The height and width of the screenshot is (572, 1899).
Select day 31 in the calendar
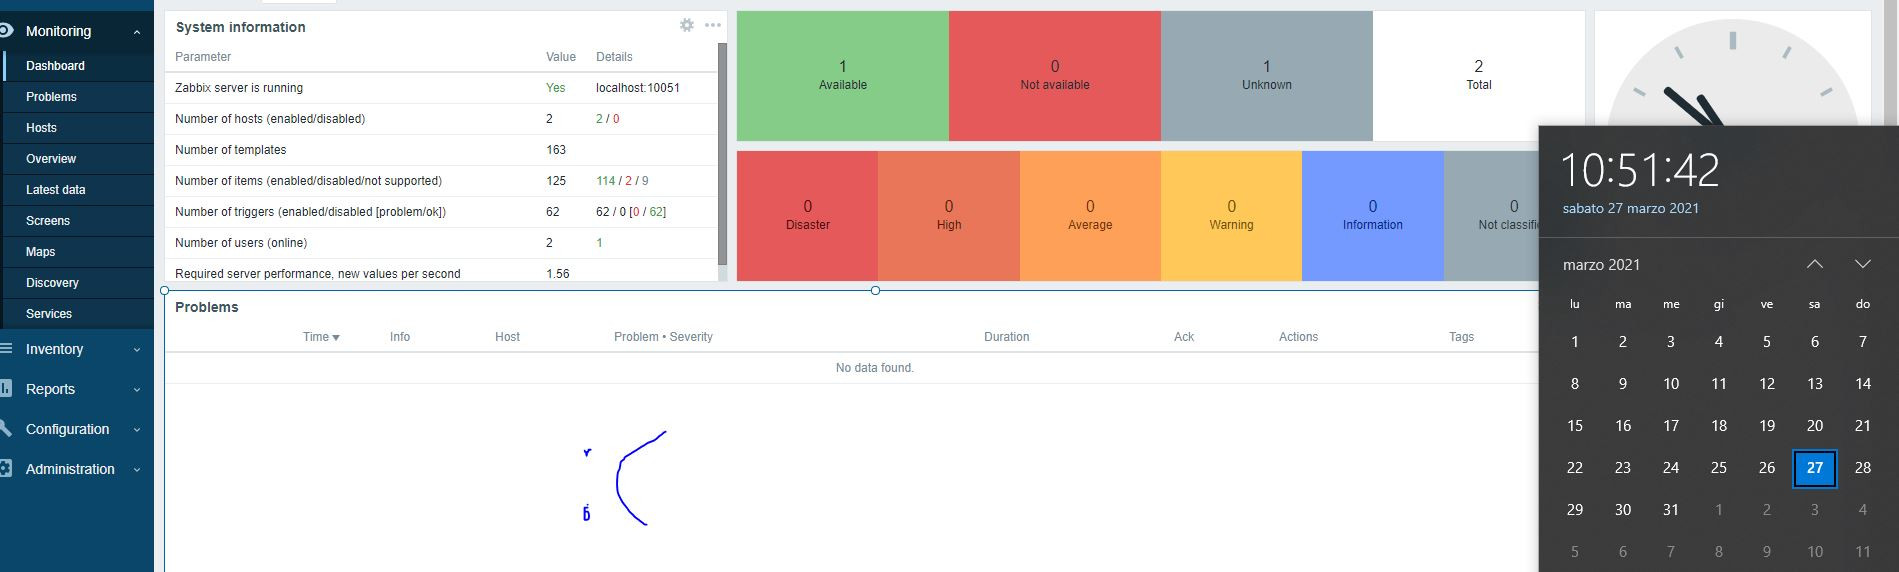coord(1671,510)
